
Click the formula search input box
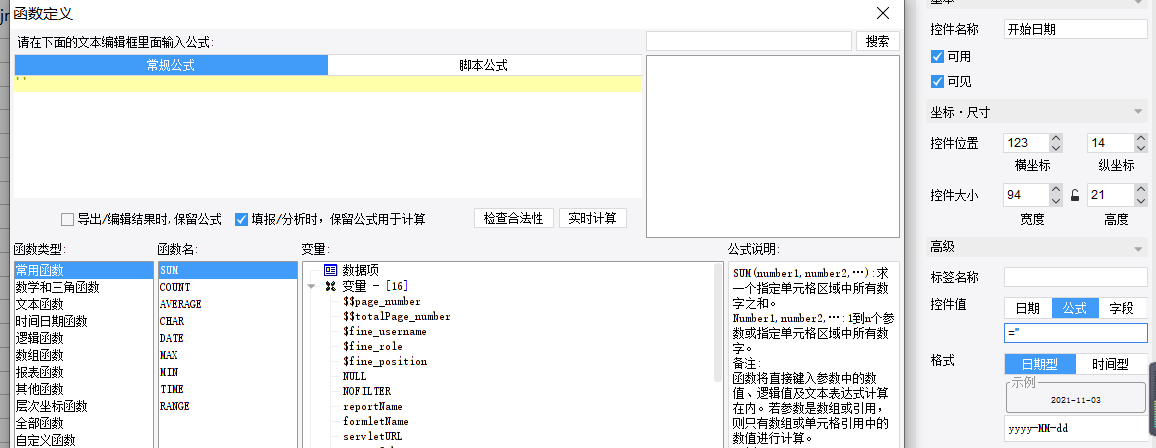[748, 41]
